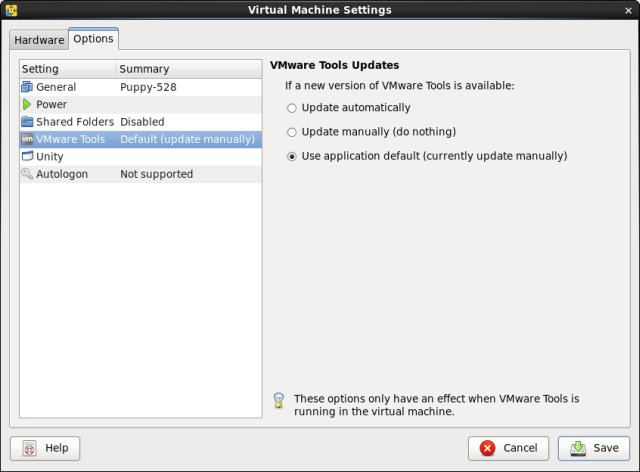
Task: Click the Autologon key icon
Action: point(27,174)
